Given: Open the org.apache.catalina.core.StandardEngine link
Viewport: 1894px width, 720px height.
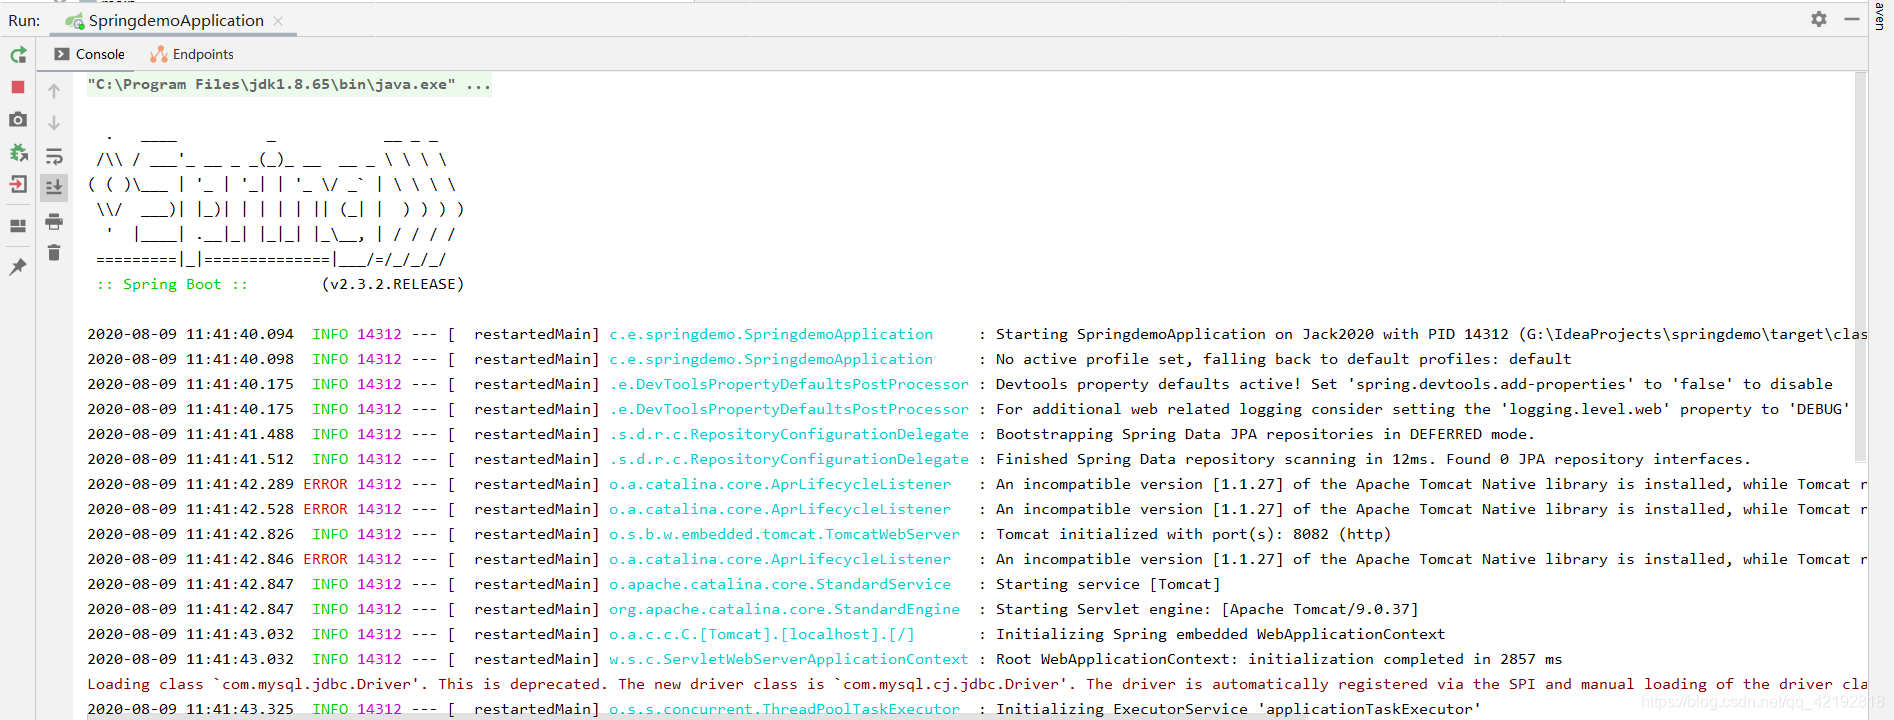Looking at the screenshot, I should (x=784, y=609).
